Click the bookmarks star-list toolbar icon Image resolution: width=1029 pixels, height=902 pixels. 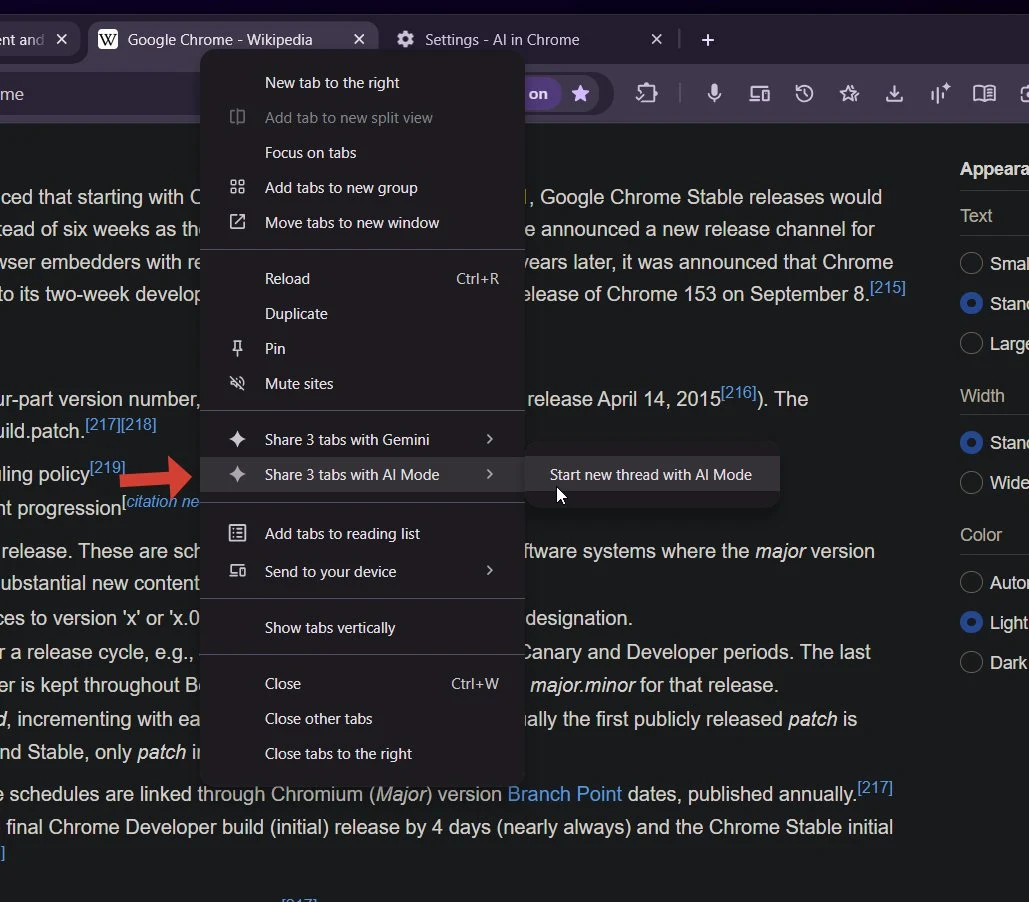coord(849,94)
